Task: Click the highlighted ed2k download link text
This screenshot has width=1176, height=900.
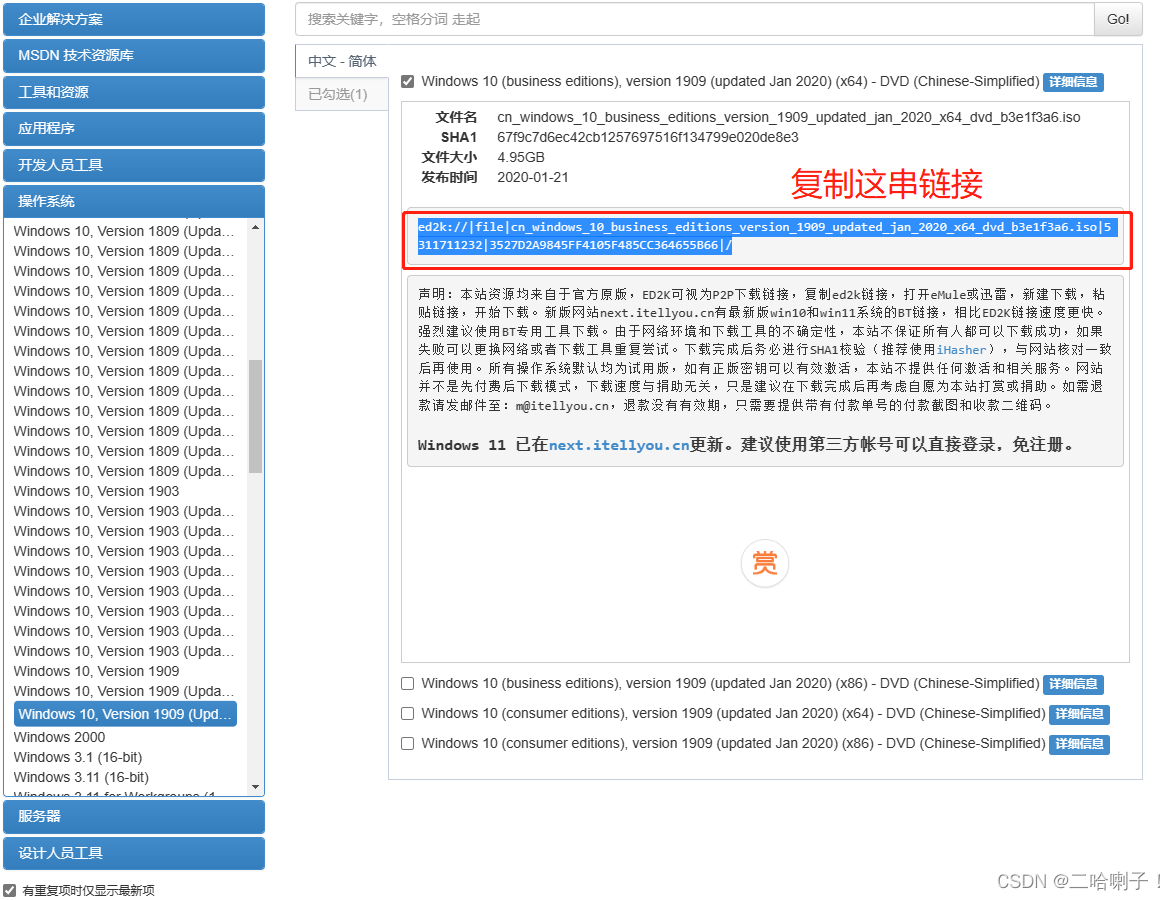Action: point(765,236)
